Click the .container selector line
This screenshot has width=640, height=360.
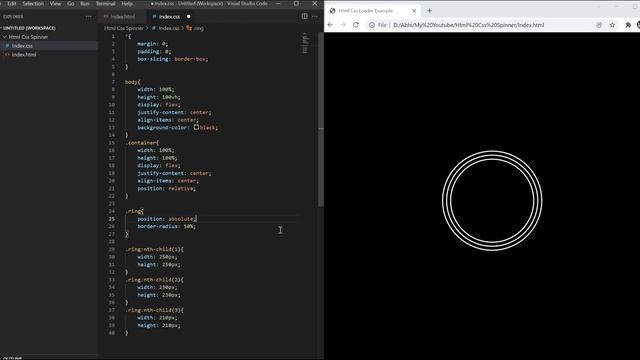[x=142, y=142]
